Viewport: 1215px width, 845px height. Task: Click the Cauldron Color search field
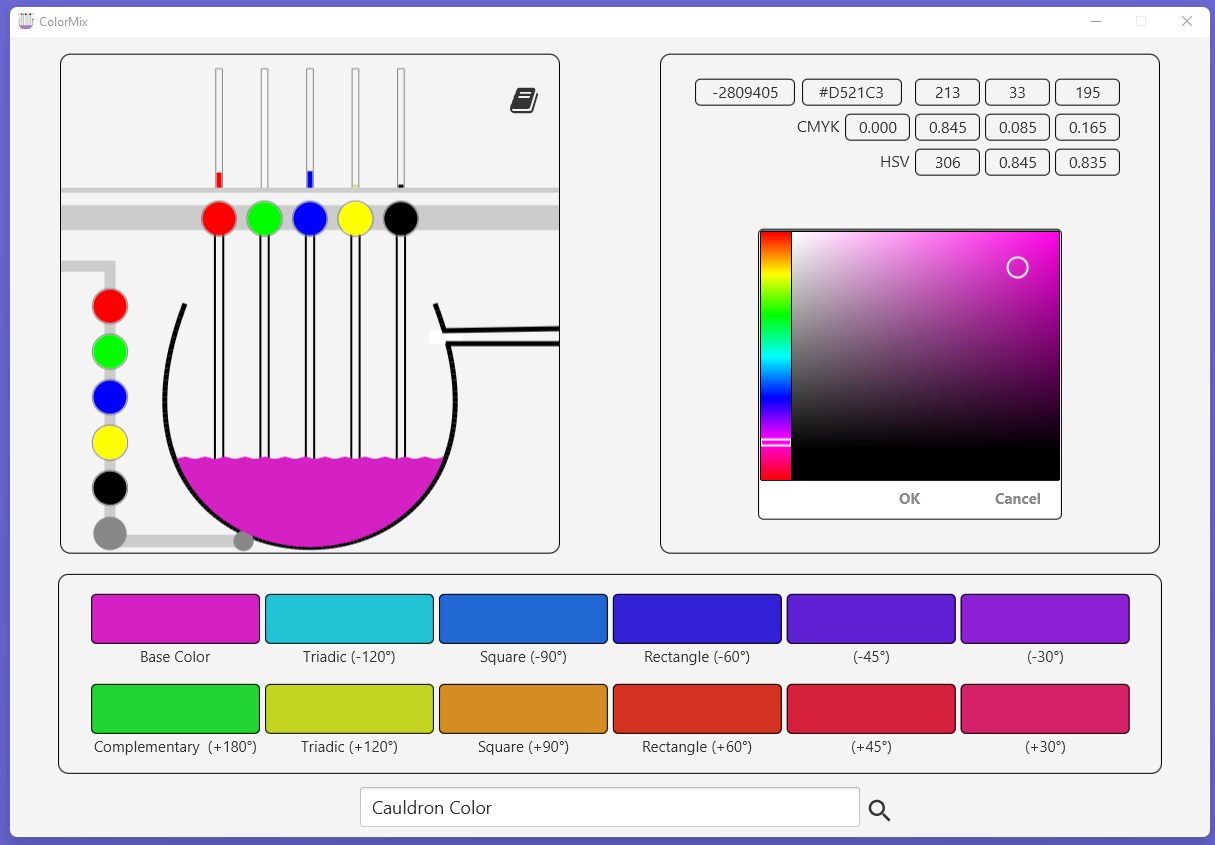click(610, 807)
